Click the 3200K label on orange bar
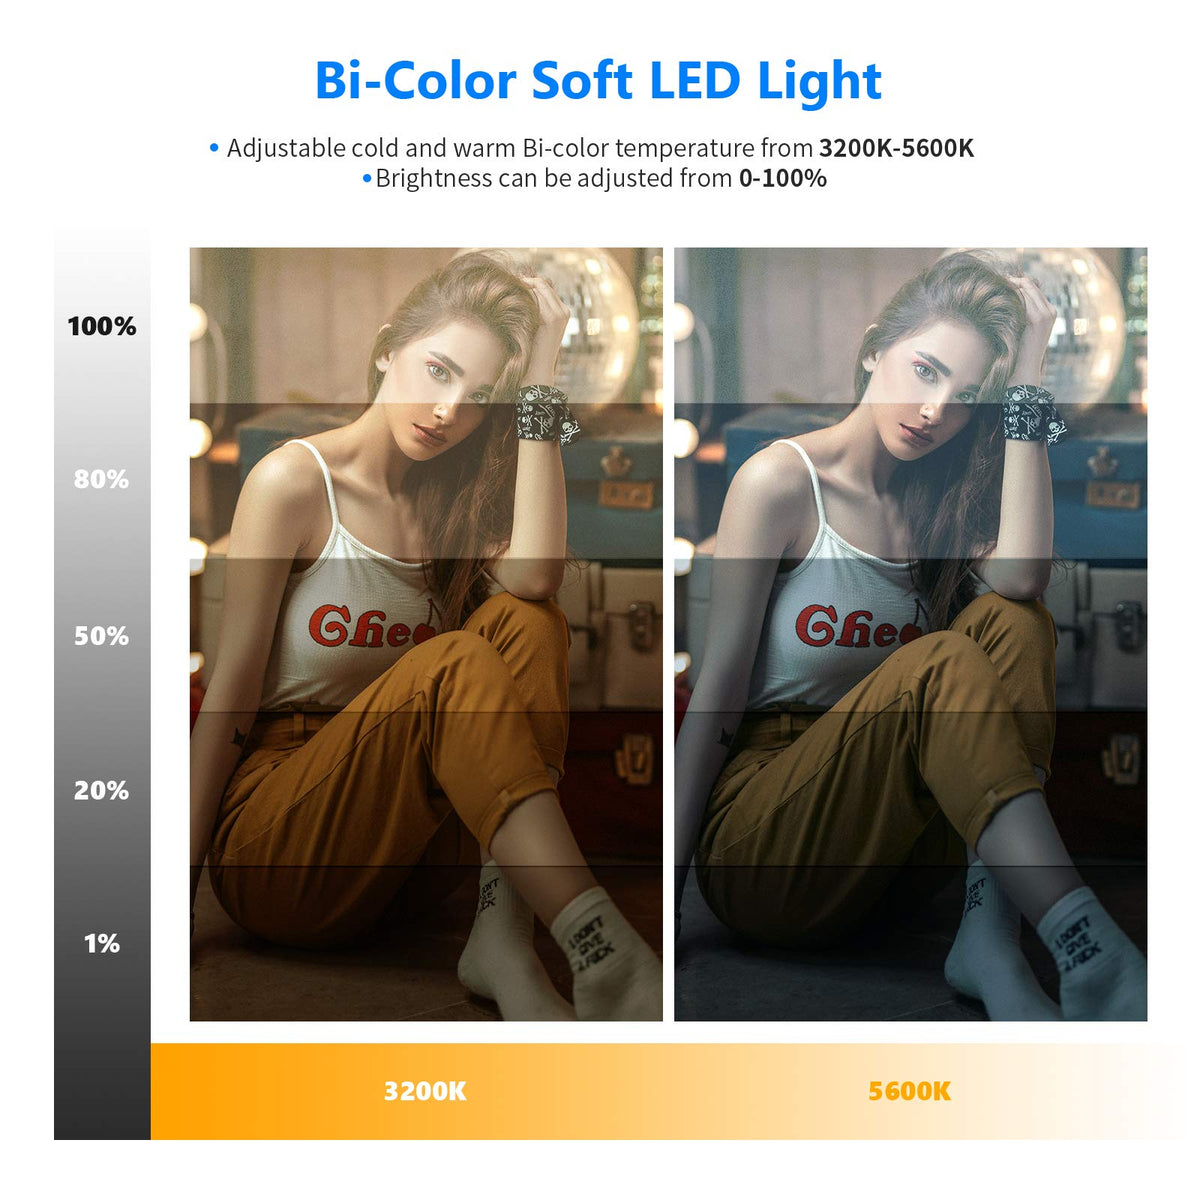The image size is (1200, 1200). coord(425,1091)
